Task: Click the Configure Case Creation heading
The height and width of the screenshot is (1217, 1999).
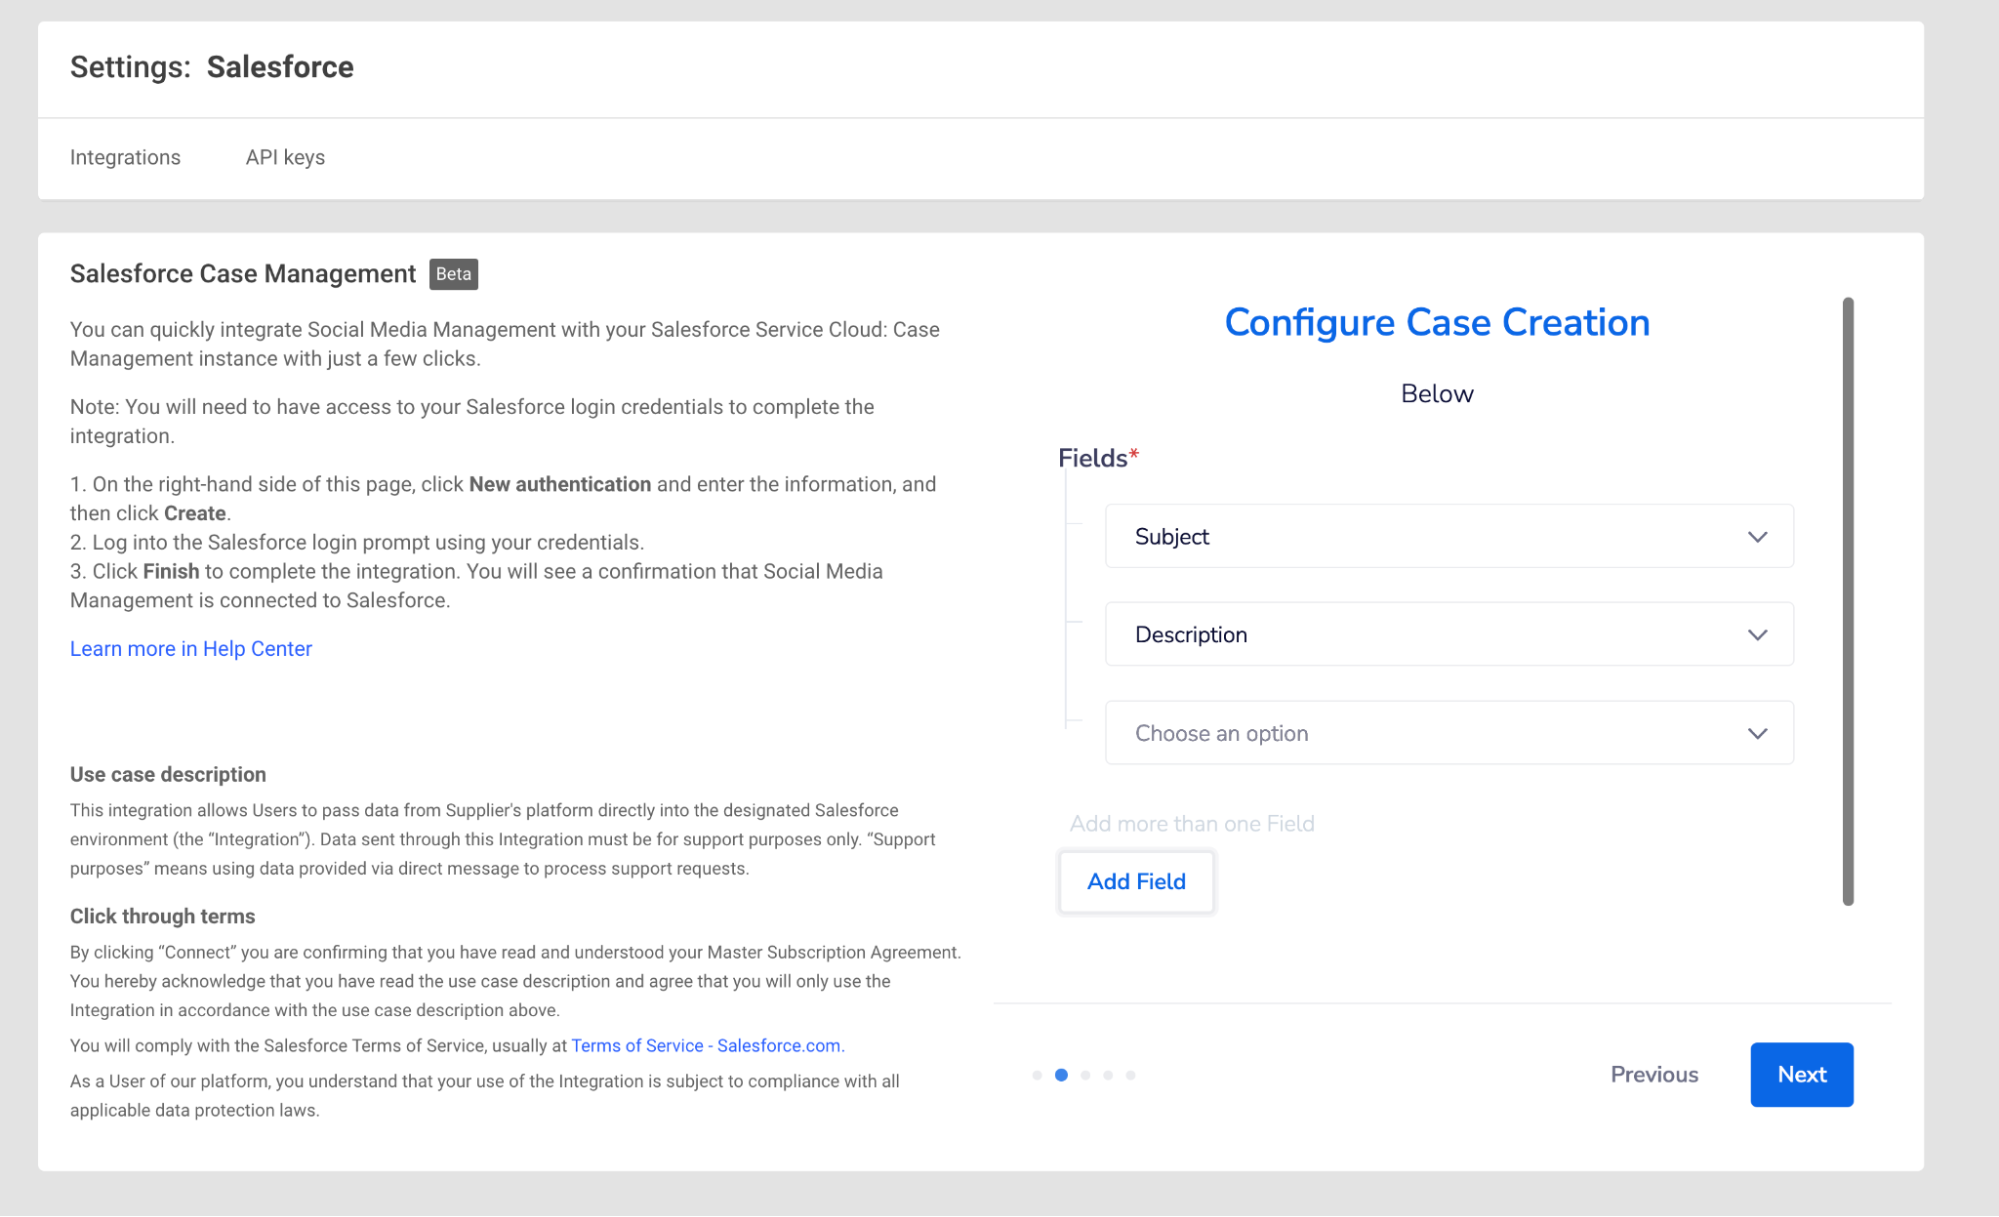Action: [x=1437, y=322]
